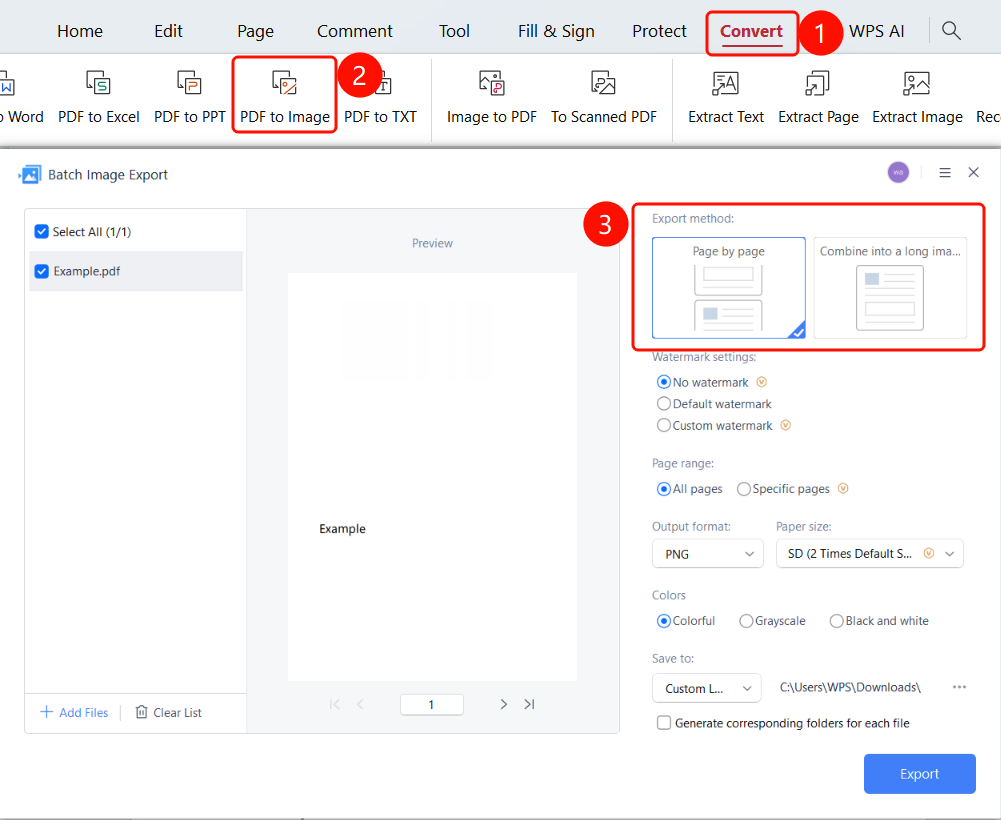
Task: Open the search magnifier in the ribbon
Action: 951,31
